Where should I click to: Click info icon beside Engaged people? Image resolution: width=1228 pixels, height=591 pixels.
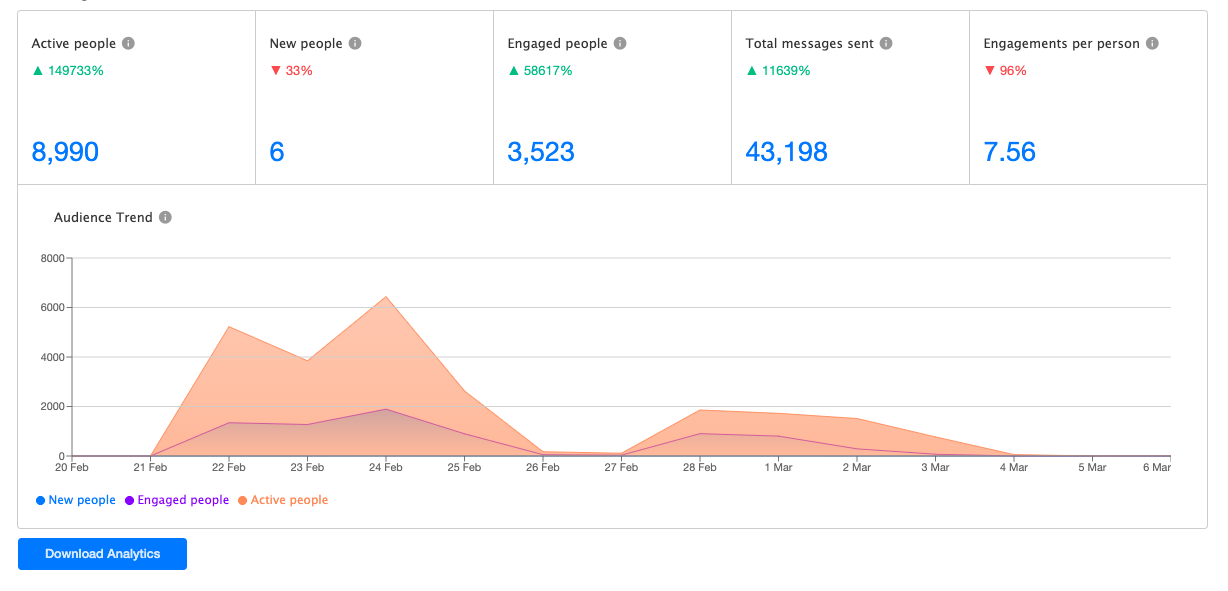click(x=620, y=44)
